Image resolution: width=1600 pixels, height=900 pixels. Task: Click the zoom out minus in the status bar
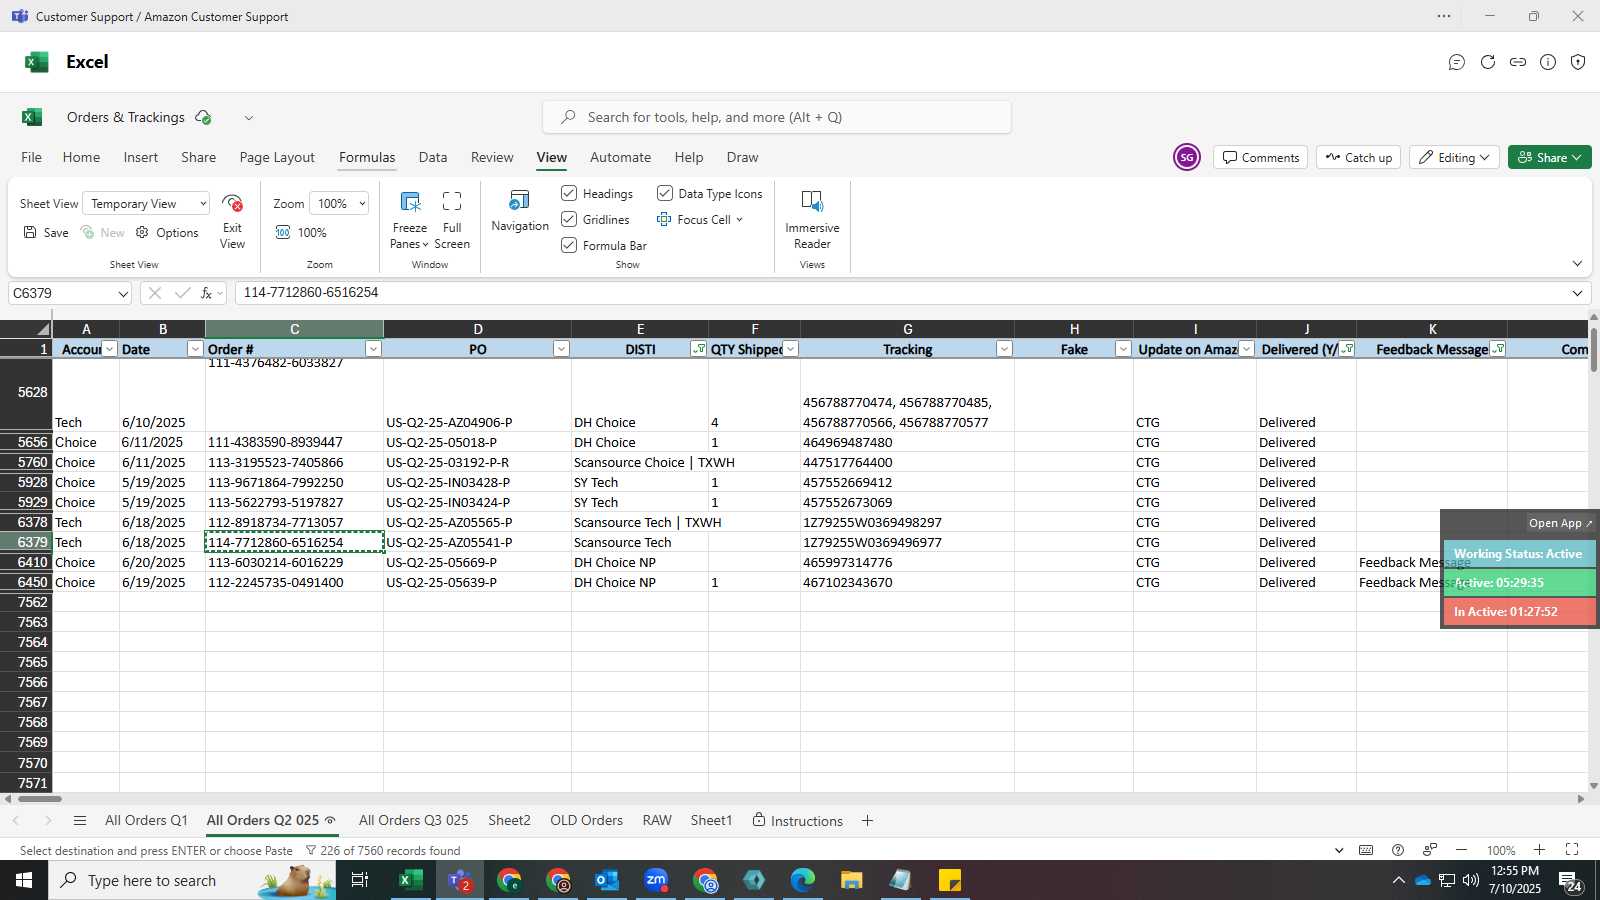(x=1461, y=850)
